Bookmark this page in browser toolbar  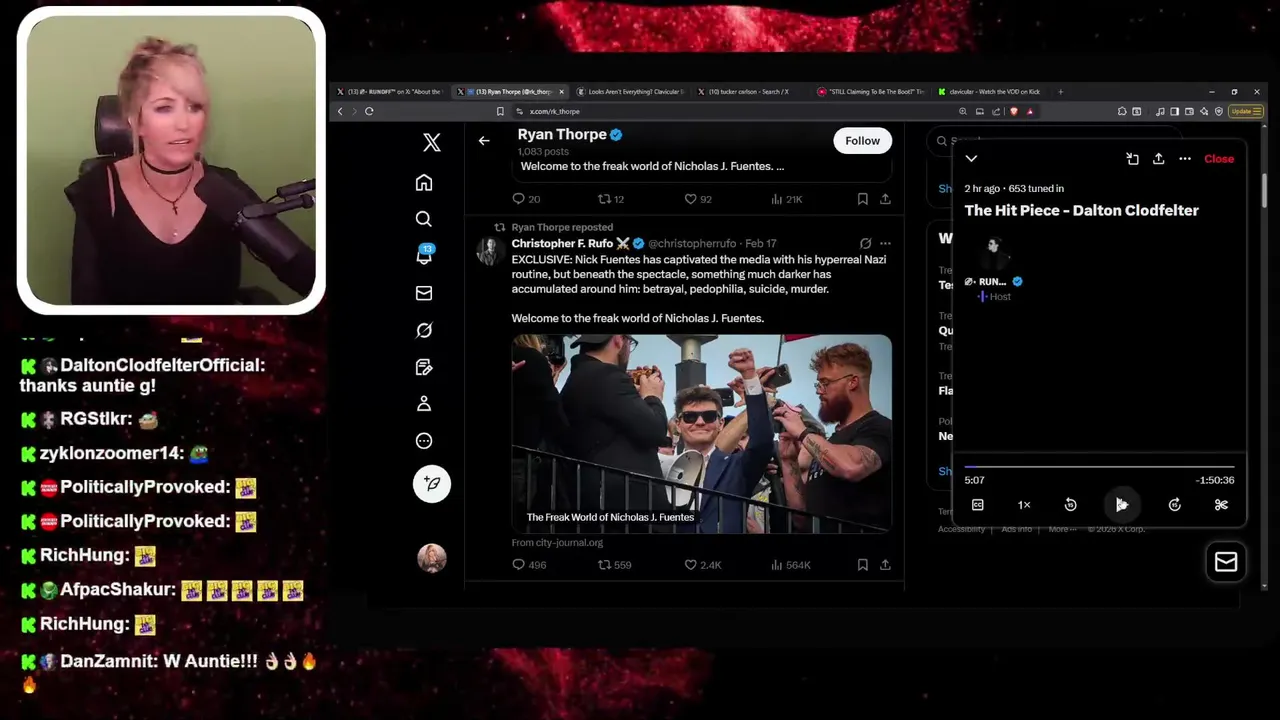pos(500,111)
